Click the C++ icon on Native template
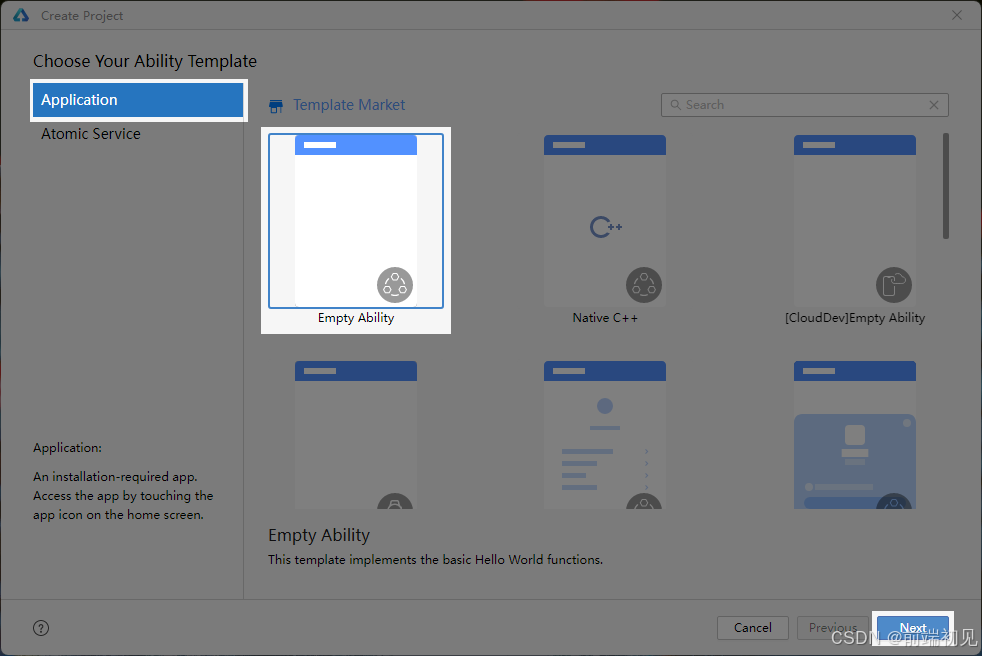 point(605,228)
